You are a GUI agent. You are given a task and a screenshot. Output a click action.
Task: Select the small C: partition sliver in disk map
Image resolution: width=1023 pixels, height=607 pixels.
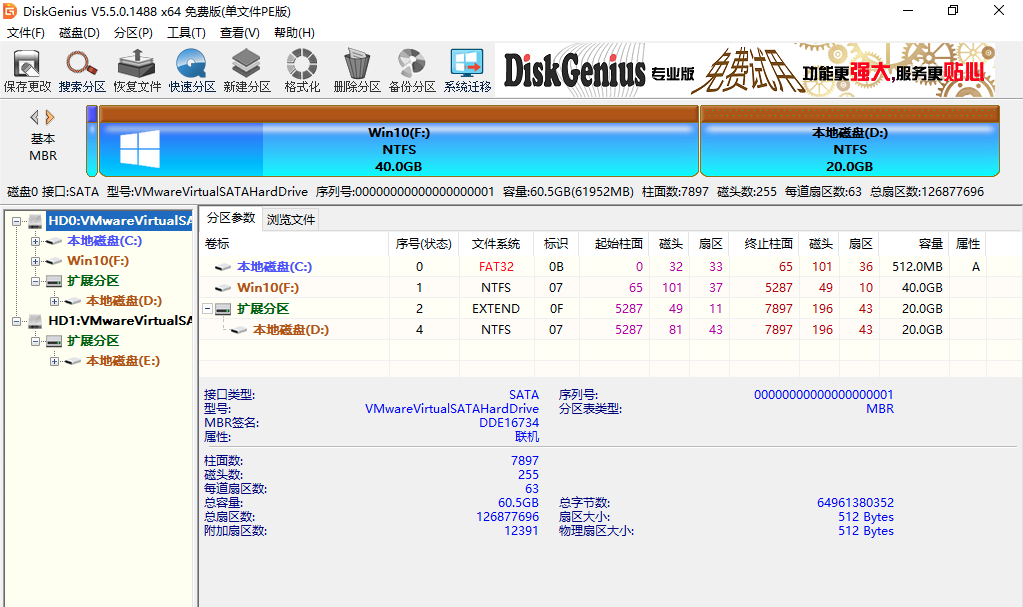point(92,141)
